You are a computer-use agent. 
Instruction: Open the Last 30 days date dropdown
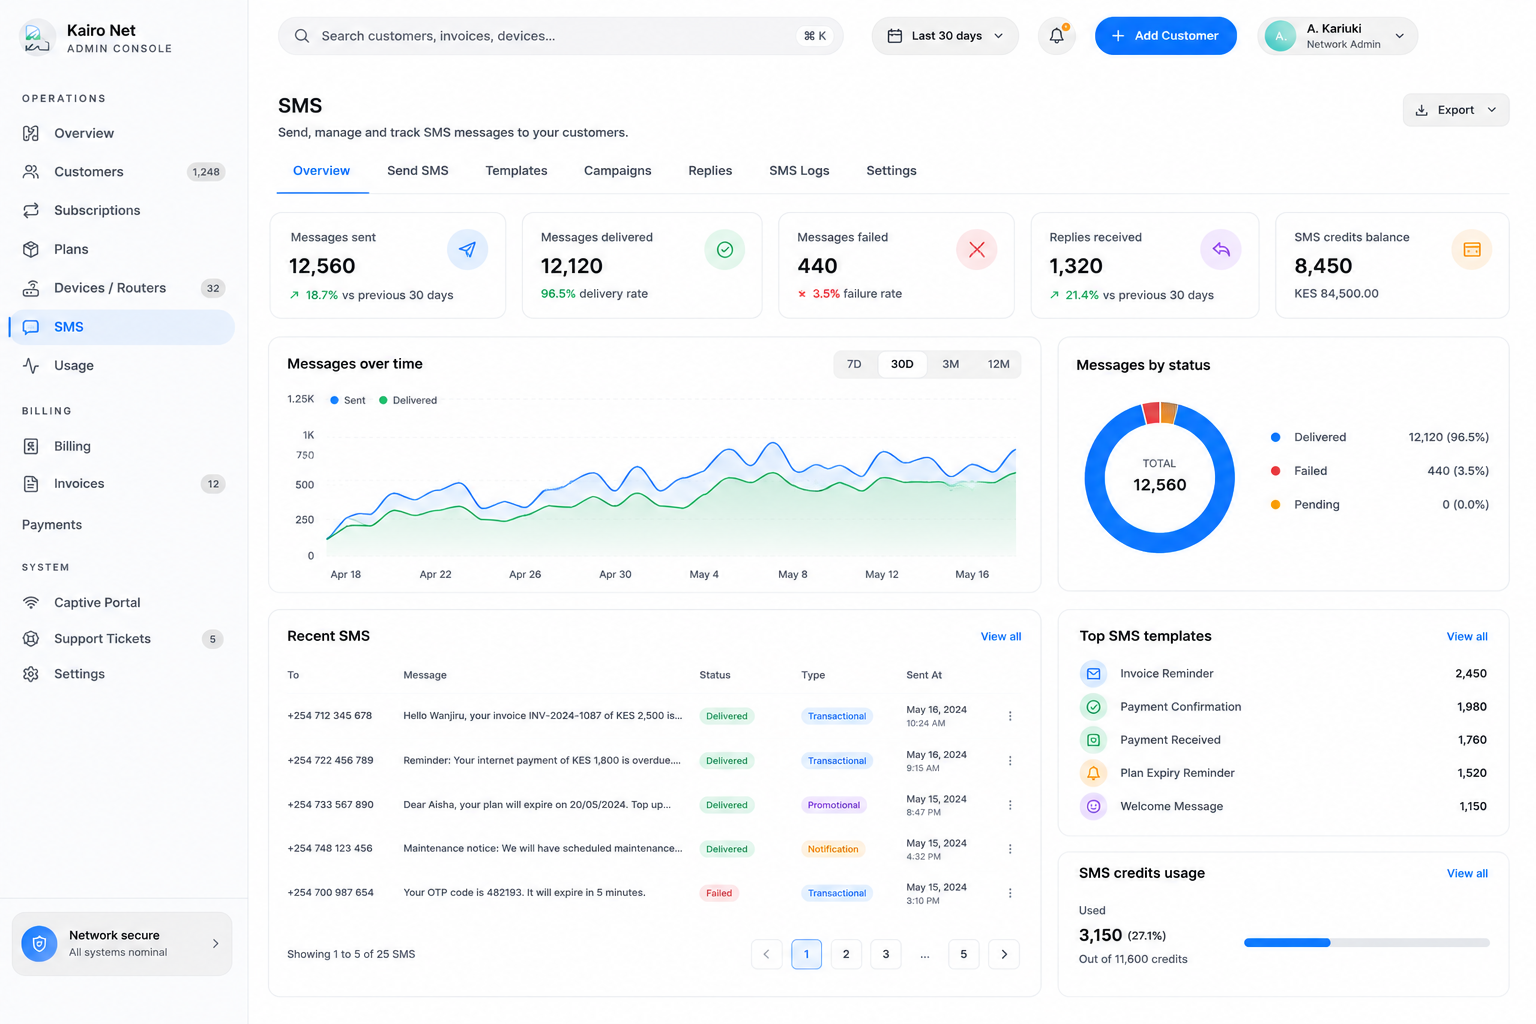pyautogui.click(x=945, y=36)
